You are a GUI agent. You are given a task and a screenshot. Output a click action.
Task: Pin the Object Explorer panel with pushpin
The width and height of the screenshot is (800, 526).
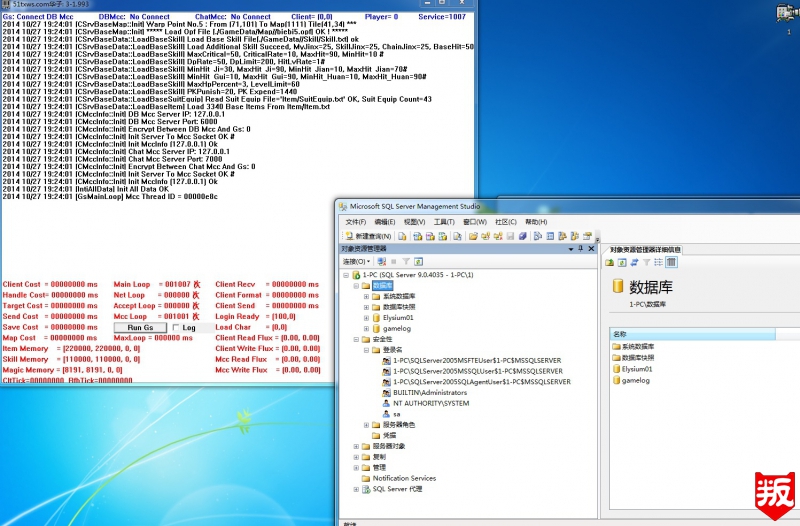pos(580,248)
